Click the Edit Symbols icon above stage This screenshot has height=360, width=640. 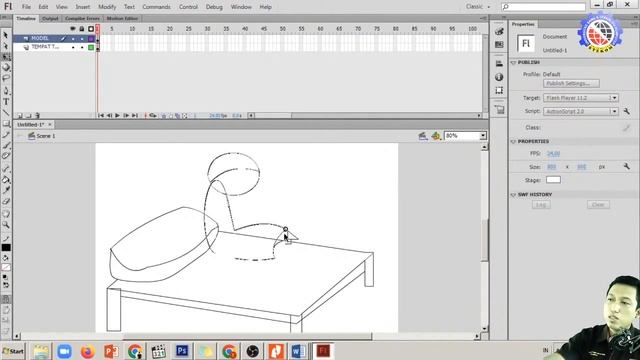click(436, 136)
